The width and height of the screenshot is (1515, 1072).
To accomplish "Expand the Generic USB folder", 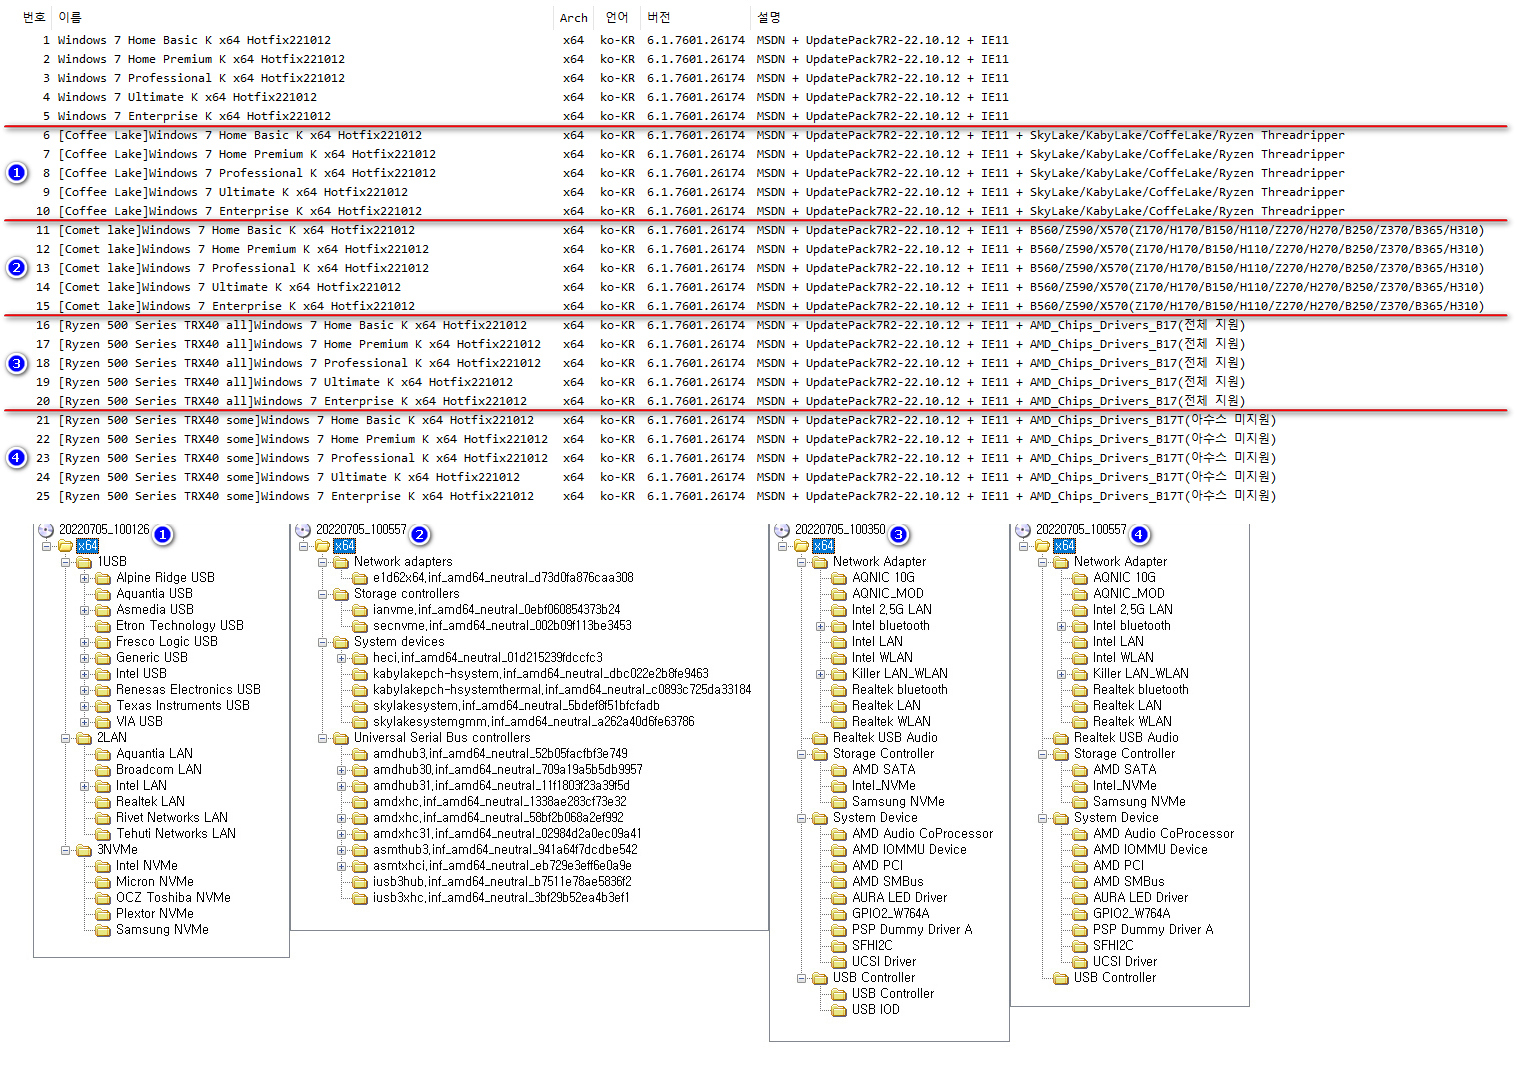I will click(85, 658).
